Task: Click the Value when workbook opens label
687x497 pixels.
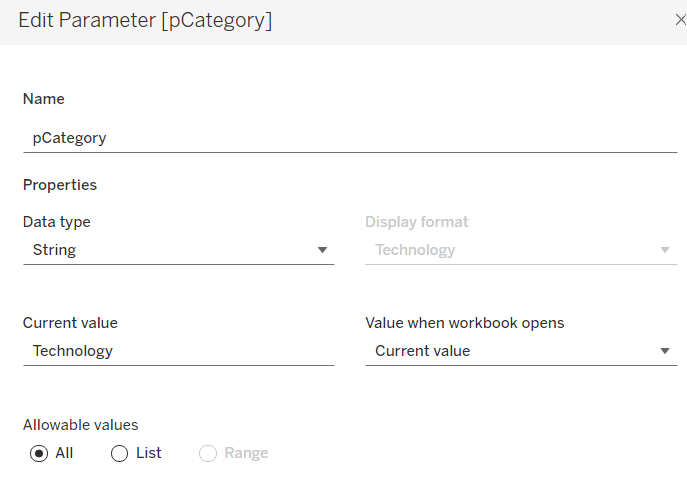Action: (x=464, y=323)
